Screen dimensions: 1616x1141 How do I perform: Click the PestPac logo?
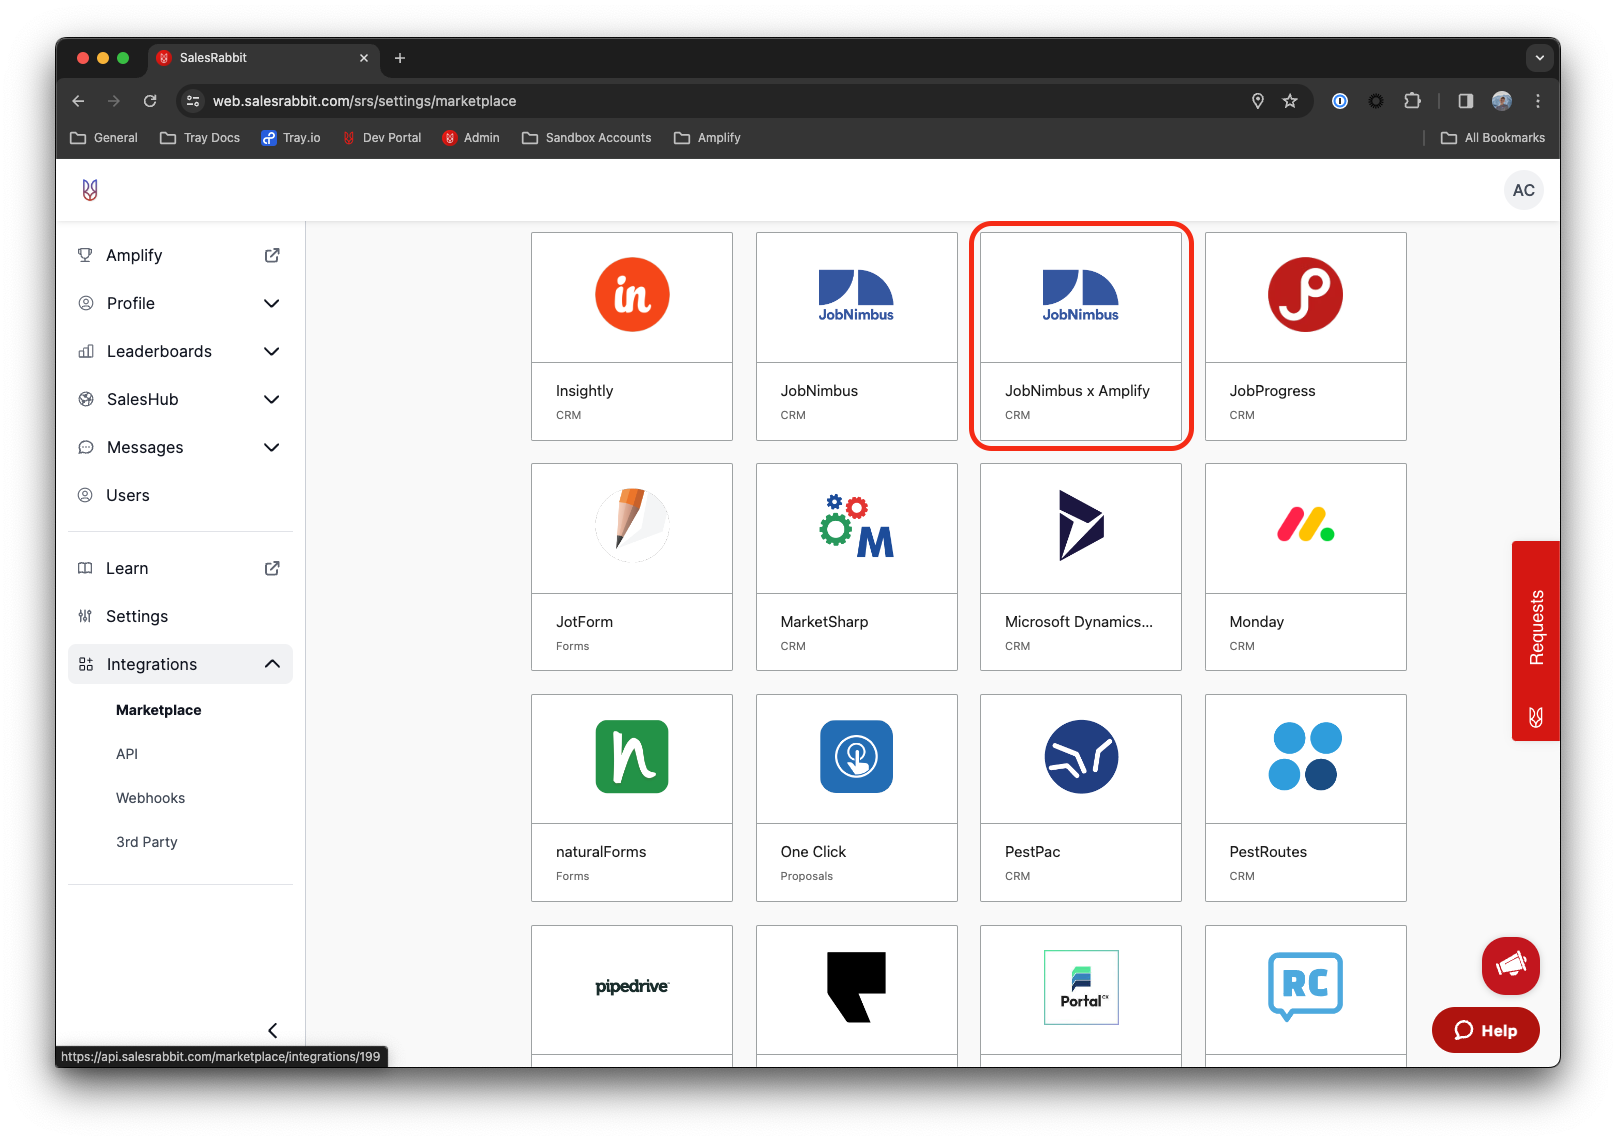(1081, 757)
